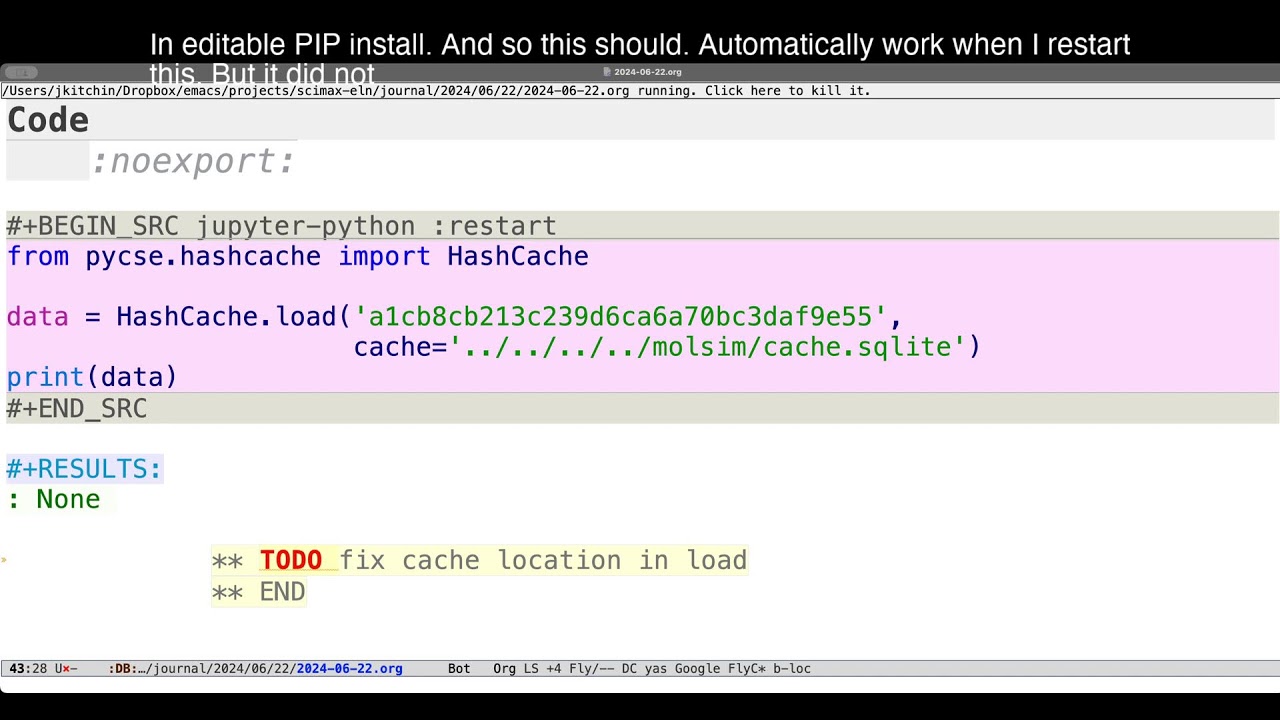Click the Code heading
The image size is (1280, 720).
(x=48, y=120)
